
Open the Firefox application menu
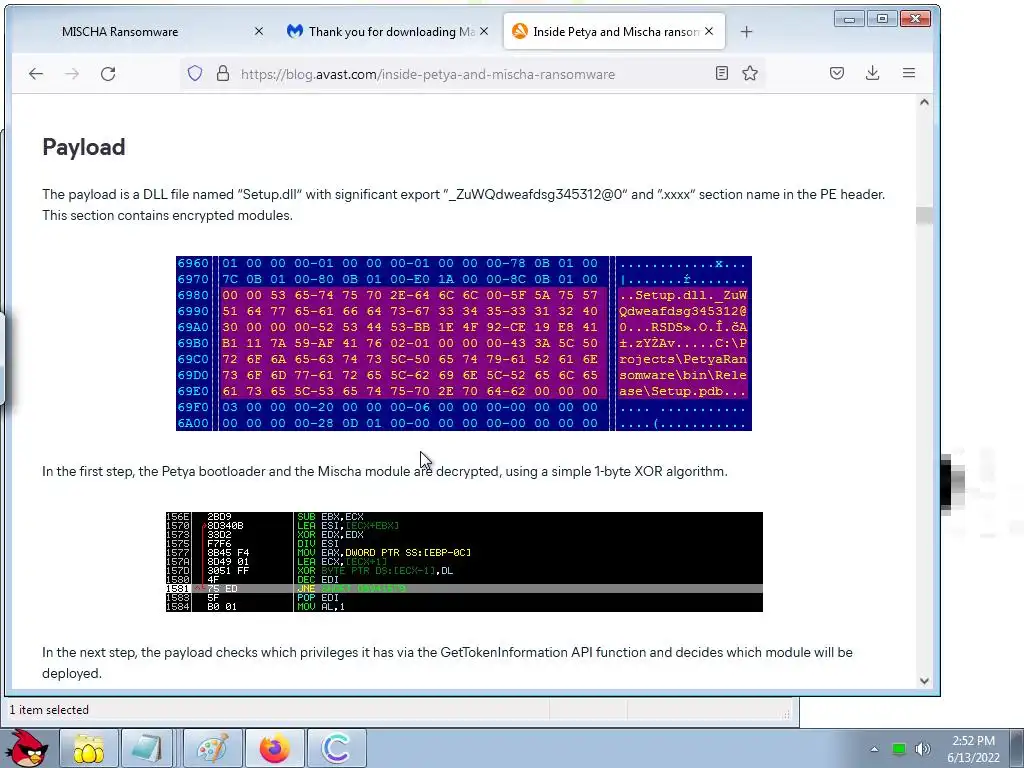click(x=909, y=73)
